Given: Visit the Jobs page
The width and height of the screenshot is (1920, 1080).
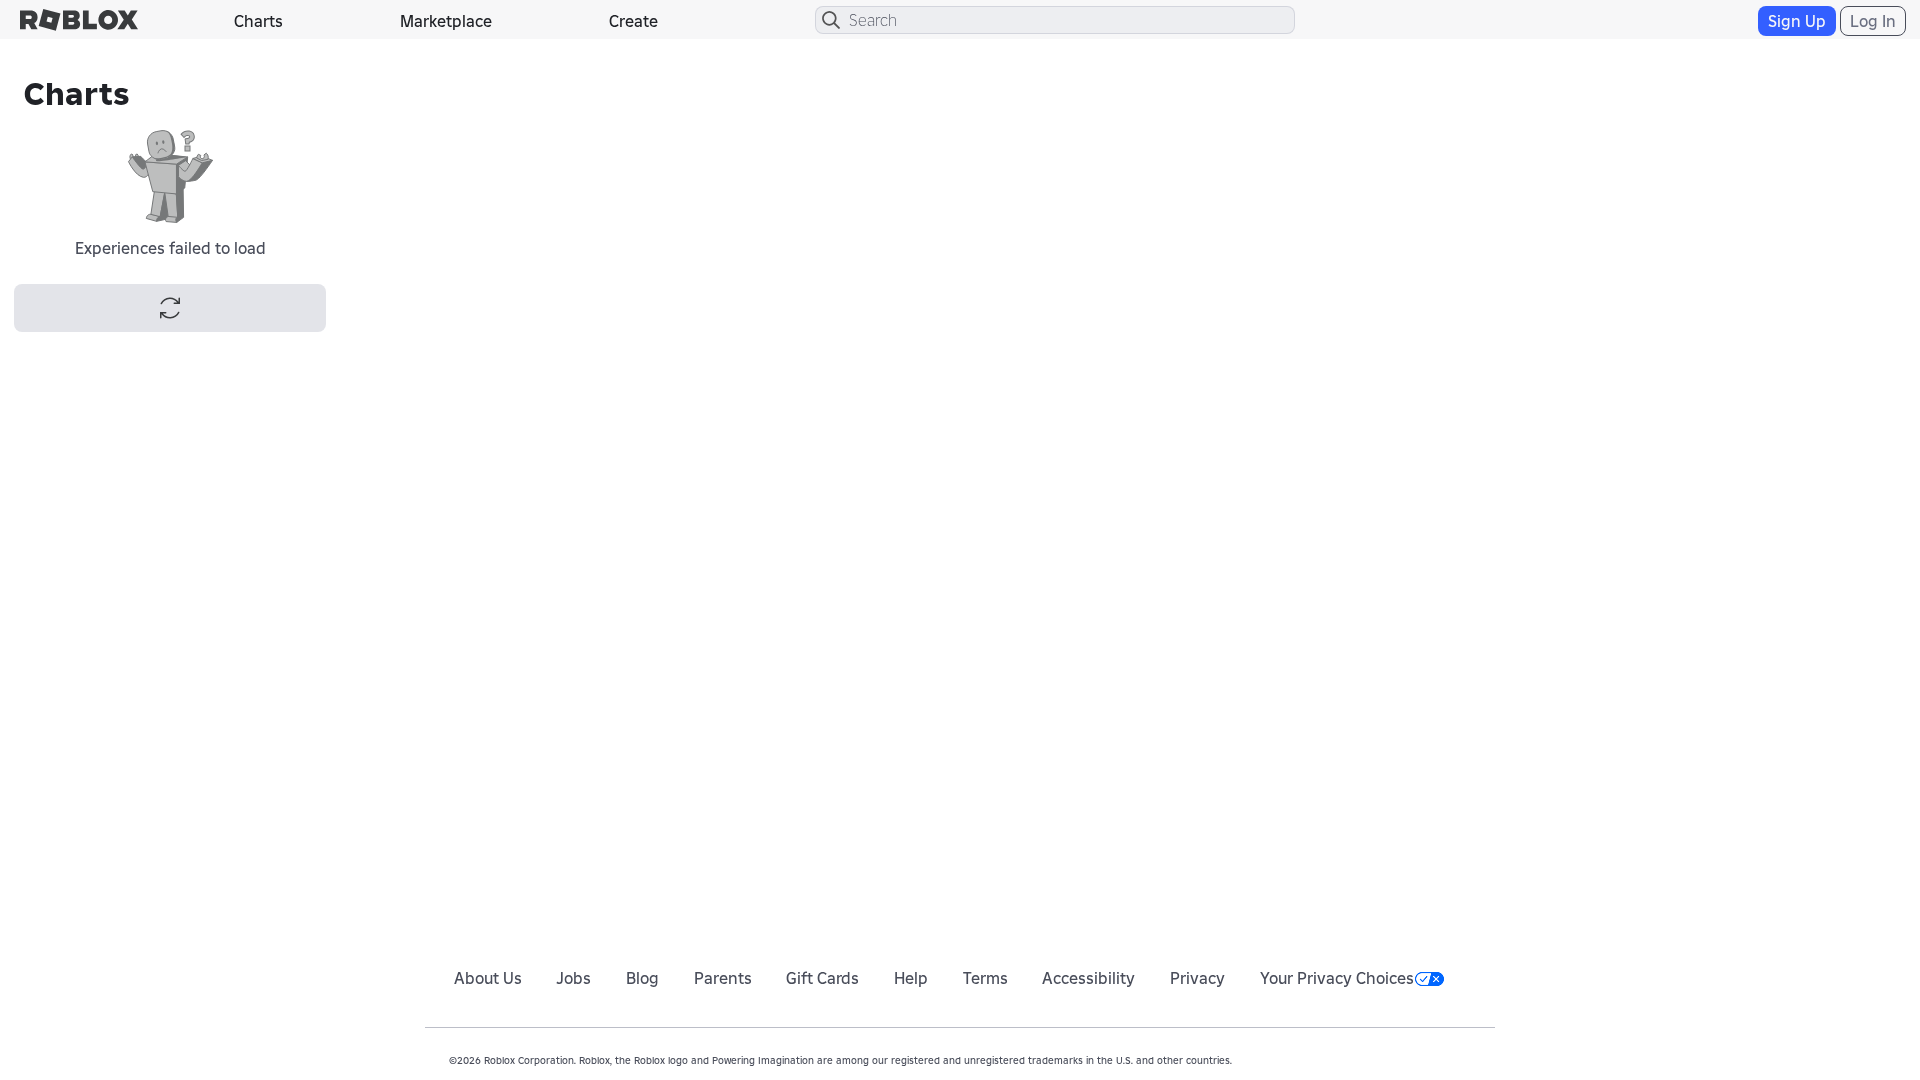Looking at the screenshot, I should click(x=572, y=978).
